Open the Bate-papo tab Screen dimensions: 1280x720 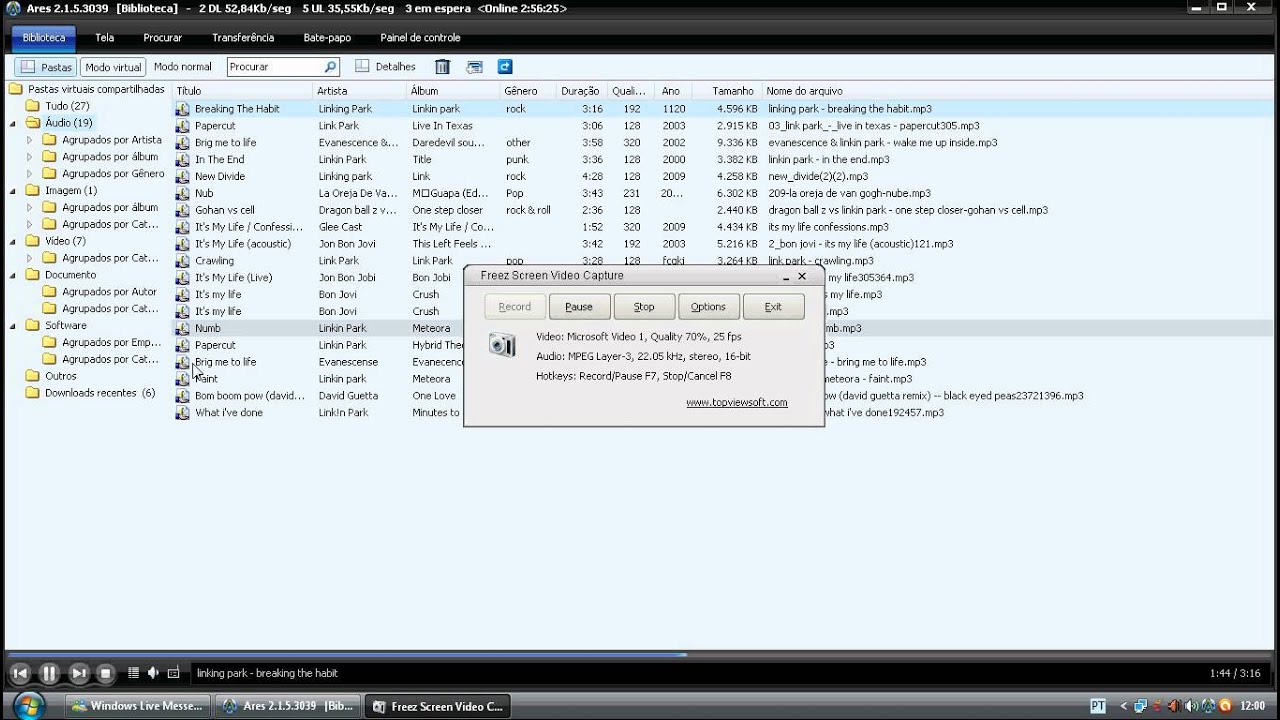click(327, 38)
